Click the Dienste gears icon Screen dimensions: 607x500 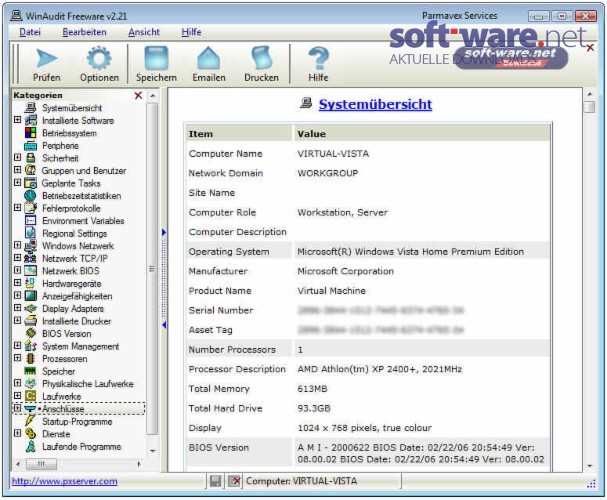point(30,434)
